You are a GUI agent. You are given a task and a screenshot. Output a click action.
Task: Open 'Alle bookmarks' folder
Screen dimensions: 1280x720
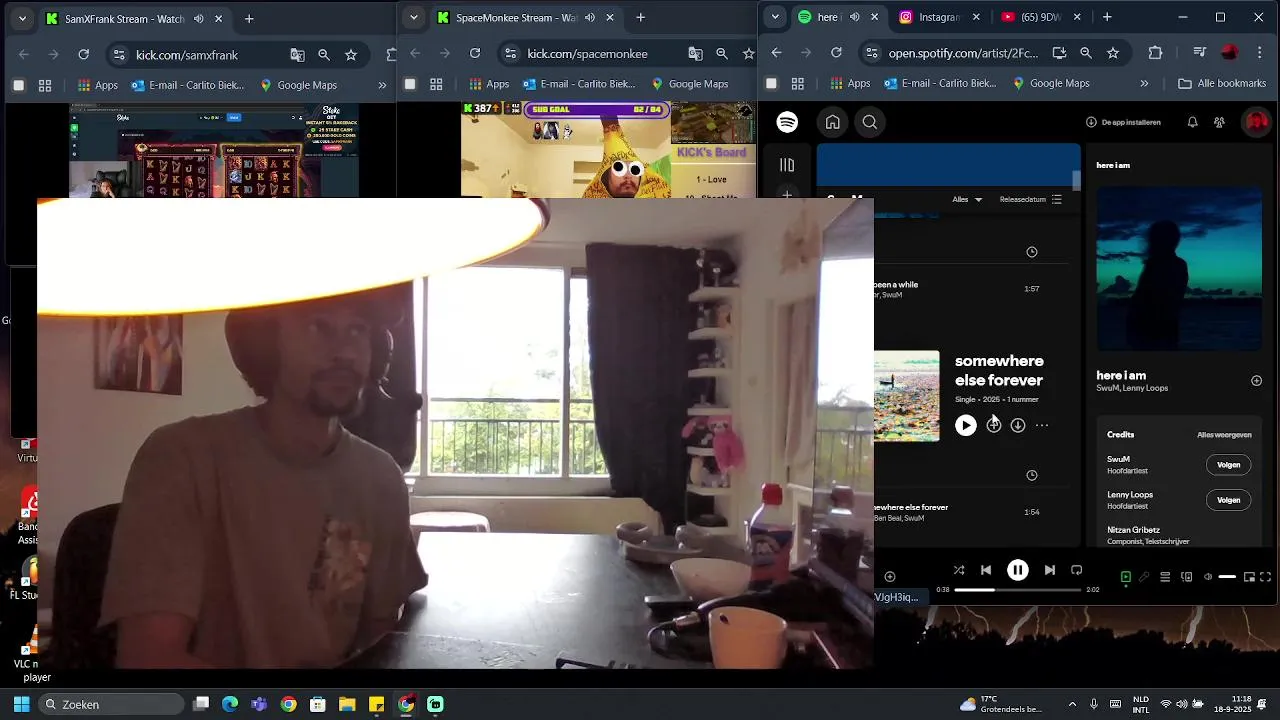(1222, 84)
